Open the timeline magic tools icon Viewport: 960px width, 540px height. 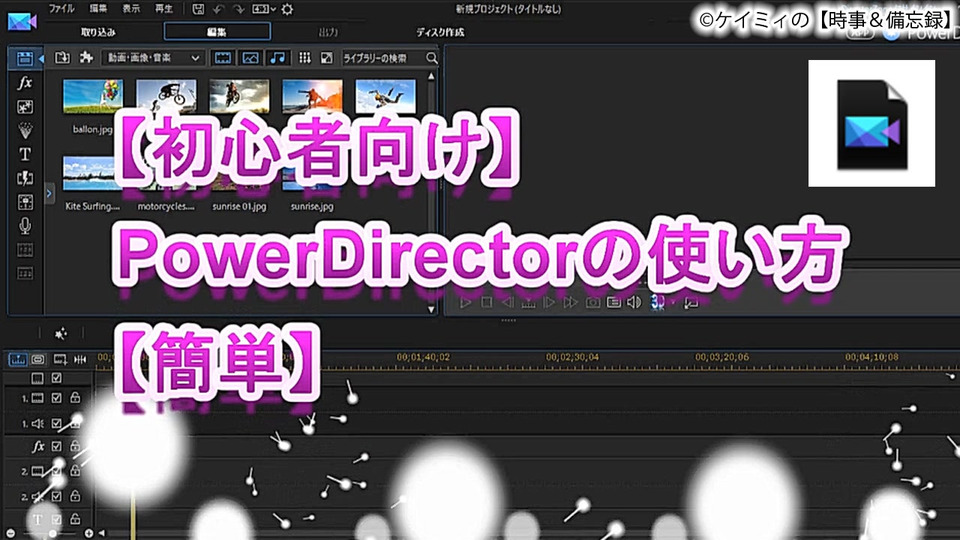(61, 334)
